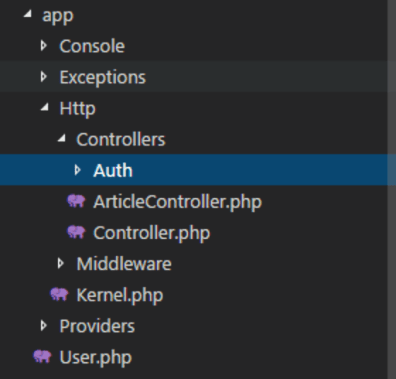Expand the Exceptions folder arrow
Screen dimensions: 396x379
coord(43,77)
